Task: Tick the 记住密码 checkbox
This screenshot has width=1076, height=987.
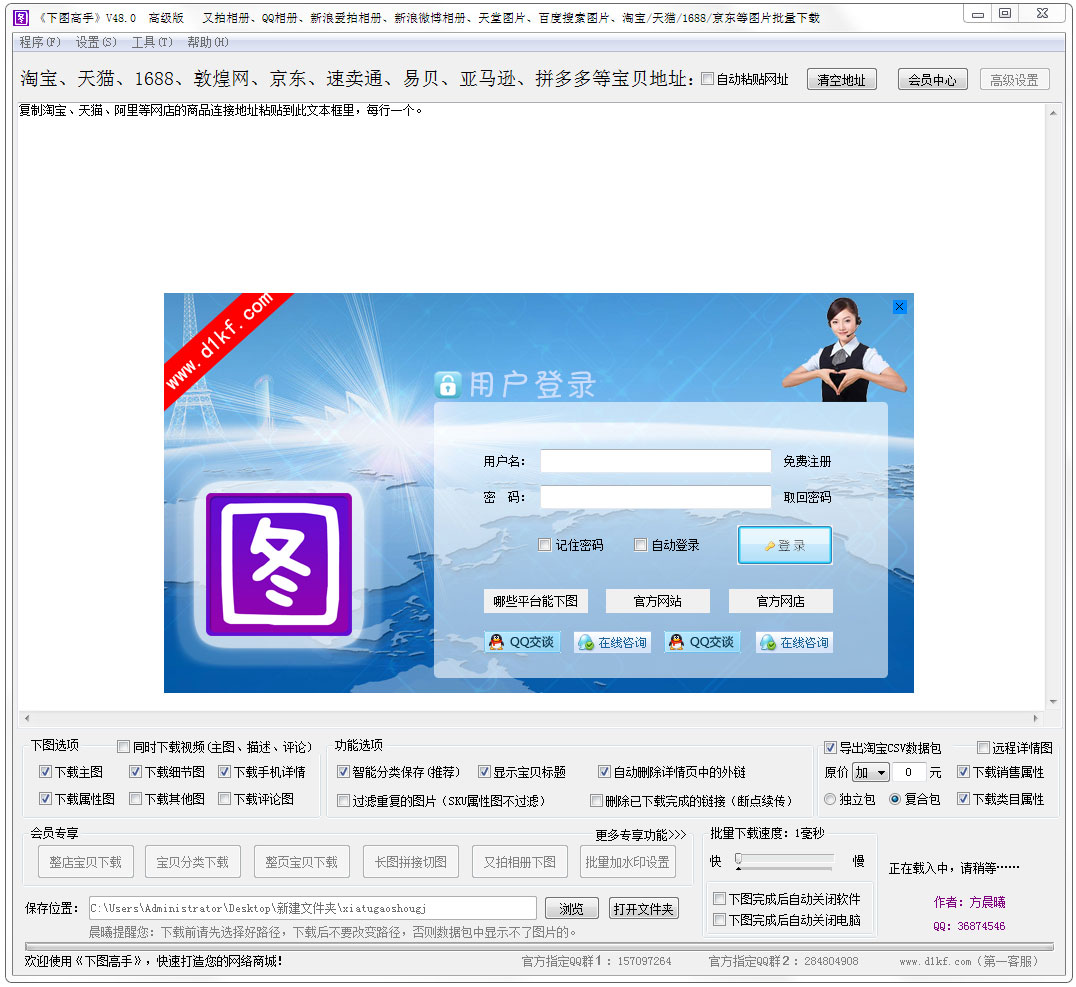Action: click(545, 545)
